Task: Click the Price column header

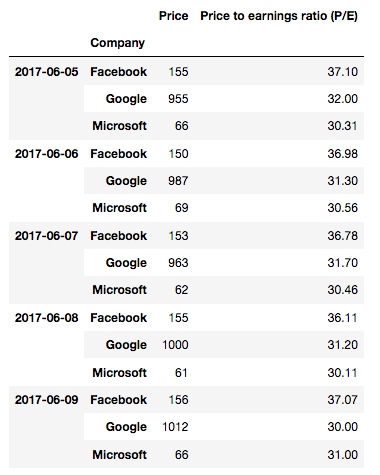Action: pos(173,16)
